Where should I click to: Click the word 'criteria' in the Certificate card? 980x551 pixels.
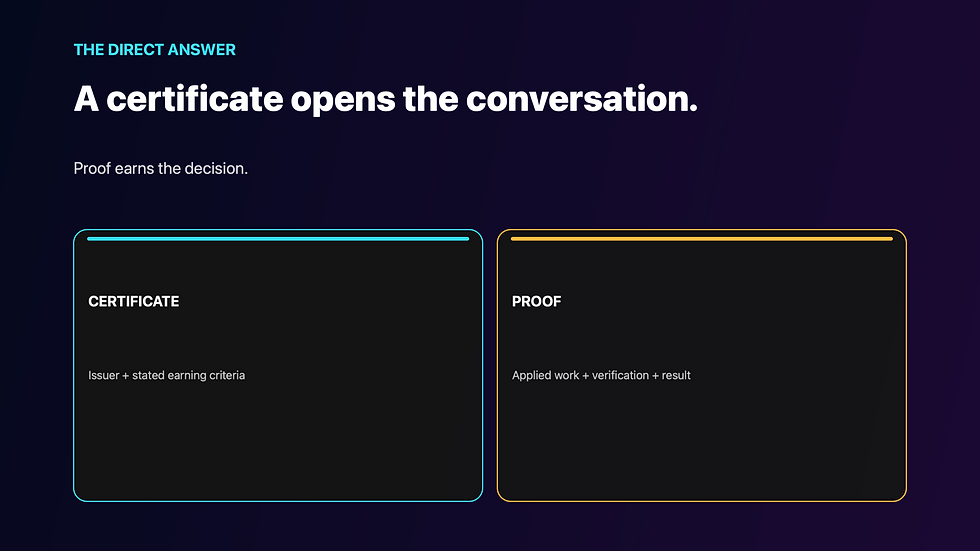pos(227,375)
